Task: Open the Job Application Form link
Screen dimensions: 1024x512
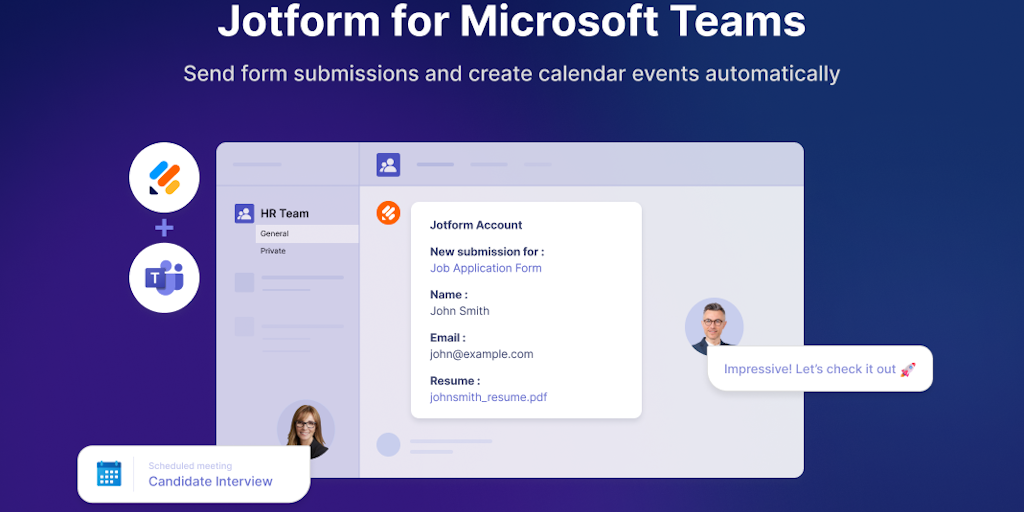Action: (x=485, y=268)
